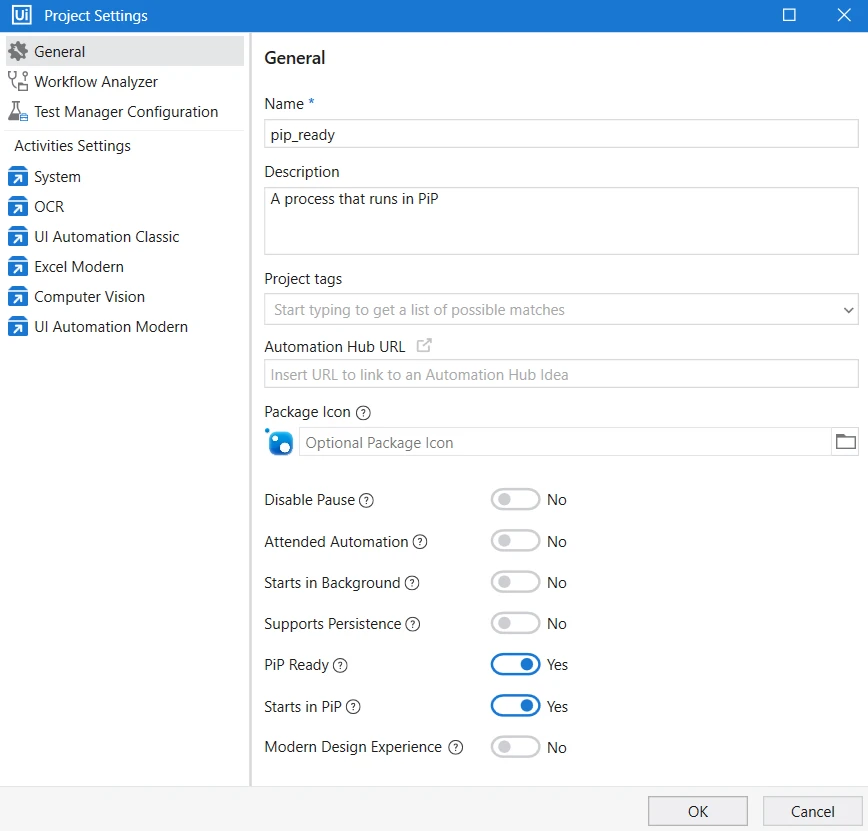
Task: Select UI Automation Classic settings
Action: (x=125, y=236)
